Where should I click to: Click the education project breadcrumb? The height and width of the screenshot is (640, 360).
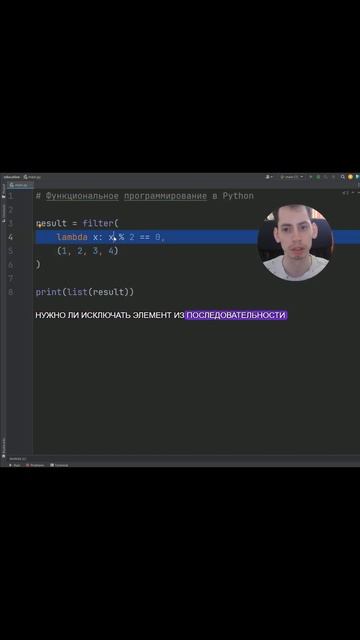pyautogui.click(x=11, y=177)
